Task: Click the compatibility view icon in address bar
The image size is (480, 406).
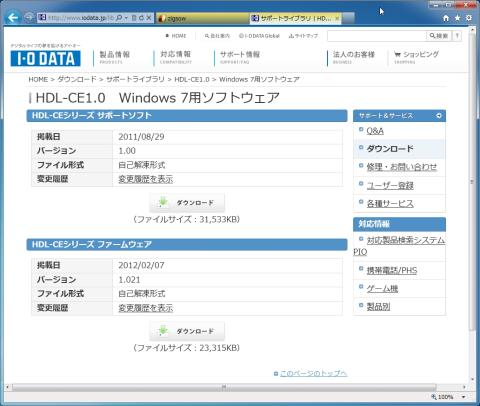Action: [134, 18]
